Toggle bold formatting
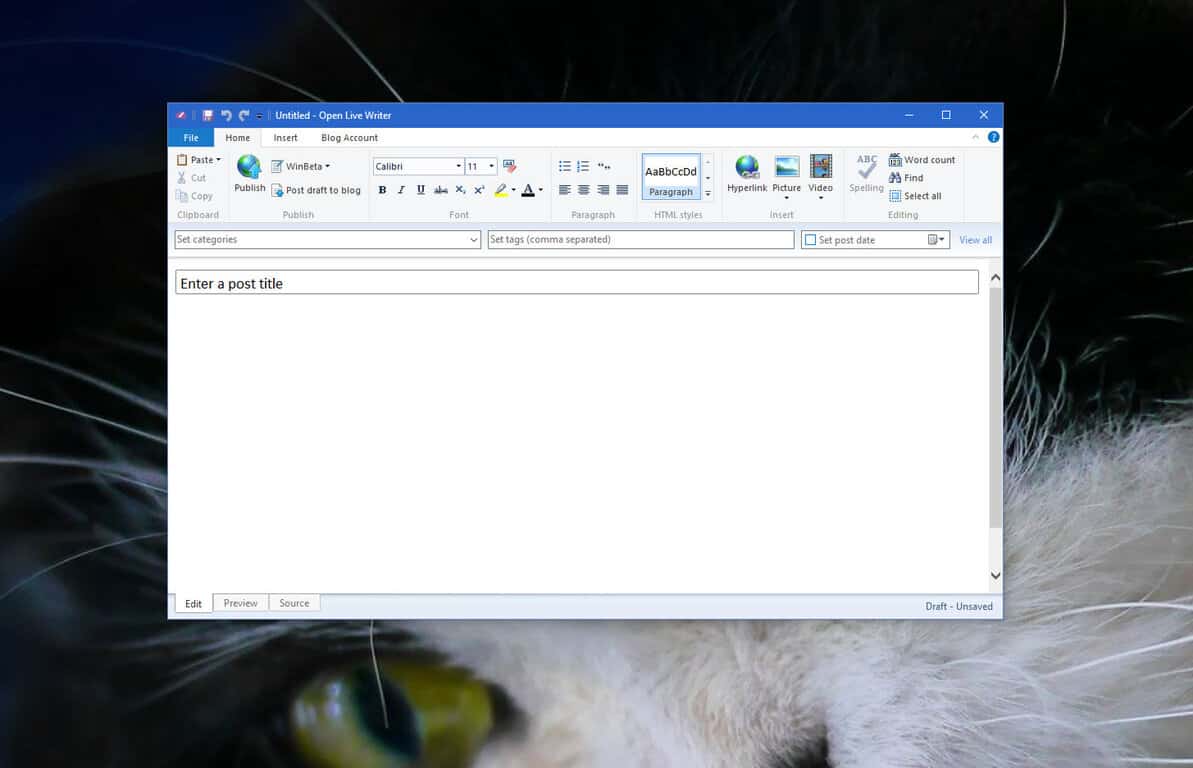1193x768 pixels. (x=382, y=190)
